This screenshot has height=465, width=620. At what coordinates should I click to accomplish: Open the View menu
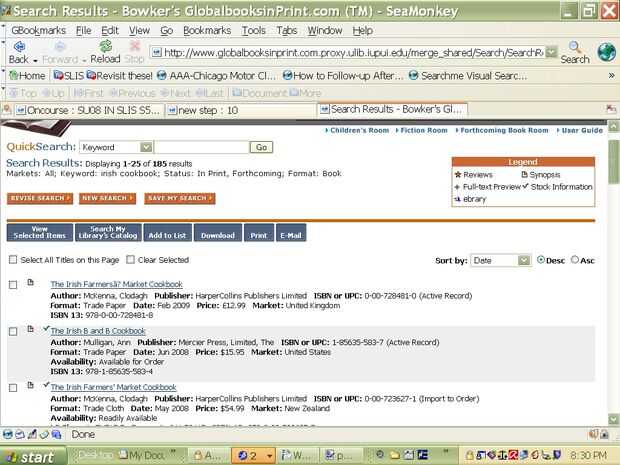(x=139, y=30)
